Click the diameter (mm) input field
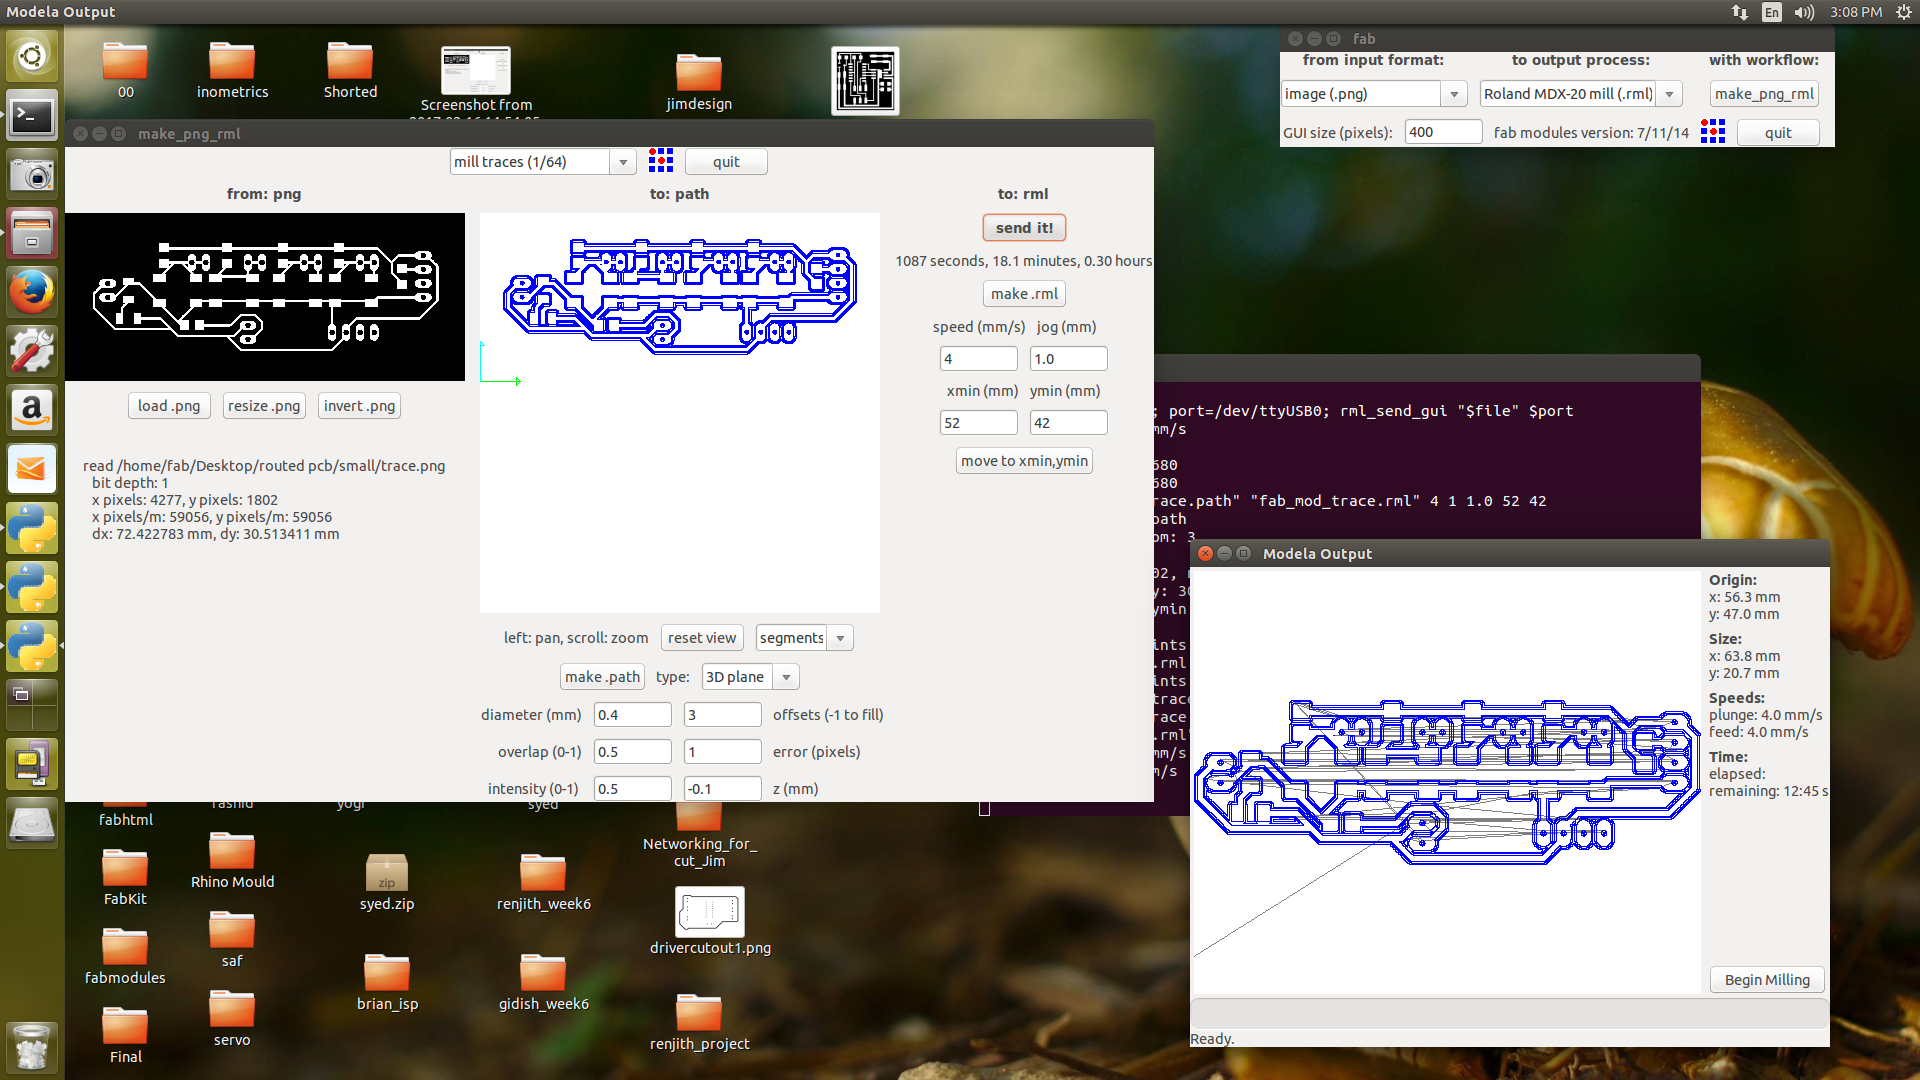The width and height of the screenshot is (1920, 1080). point(632,715)
